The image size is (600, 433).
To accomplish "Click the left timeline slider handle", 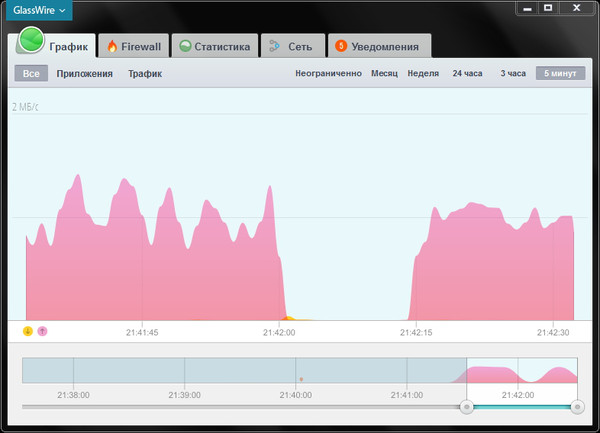I will pyautogui.click(x=466, y=407).
